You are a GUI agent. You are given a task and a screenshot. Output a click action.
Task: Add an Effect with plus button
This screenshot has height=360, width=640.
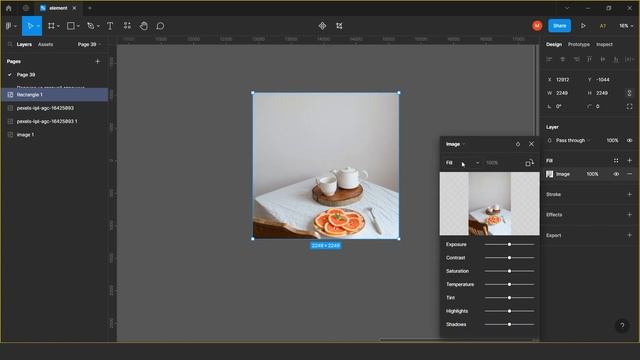[629, 215]
